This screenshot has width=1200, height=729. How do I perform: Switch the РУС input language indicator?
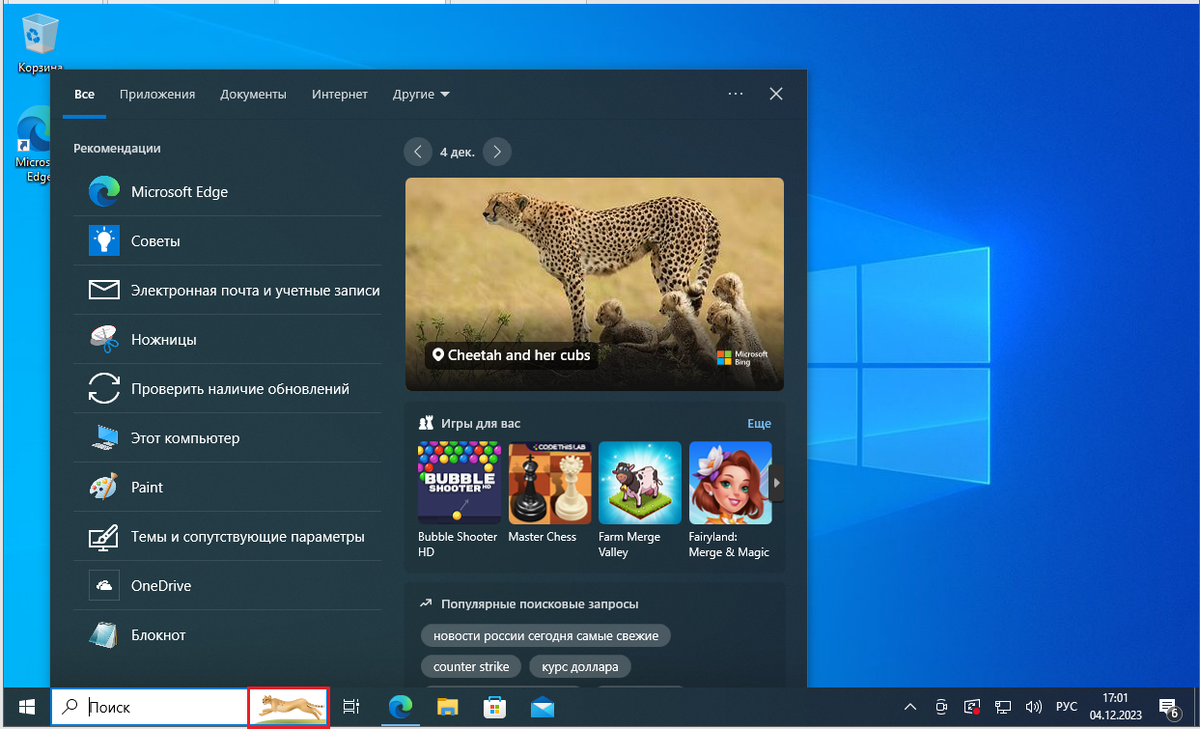(1067, 707)
